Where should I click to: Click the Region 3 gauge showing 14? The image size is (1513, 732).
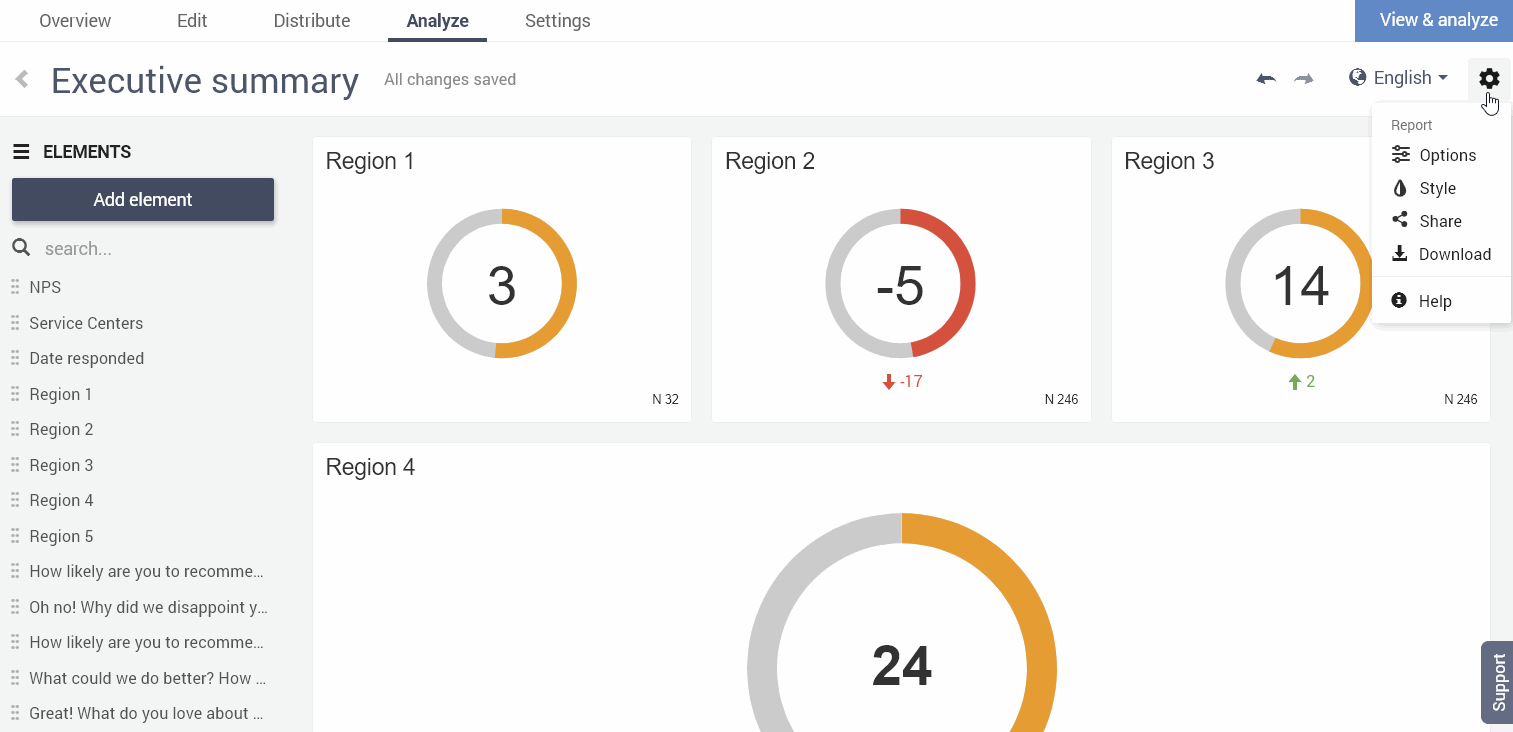(1300, 284)
